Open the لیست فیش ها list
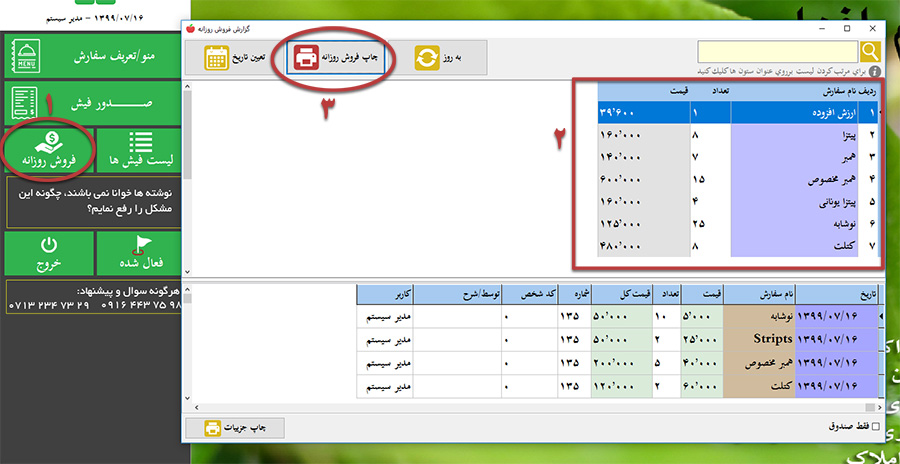The image size is (900, 464). (x=138, y=148)
